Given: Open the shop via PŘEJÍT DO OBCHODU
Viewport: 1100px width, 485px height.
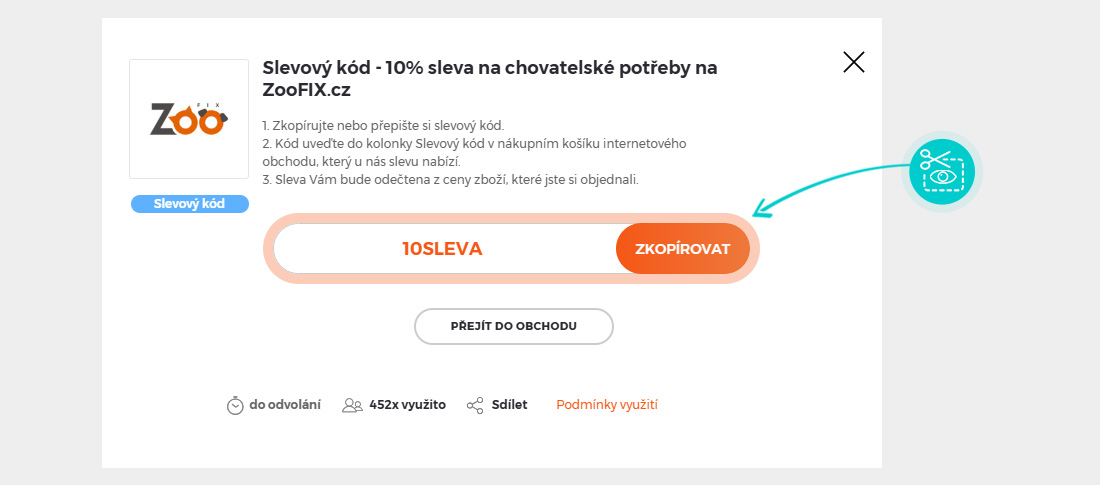Looking at the screenshot, I should coord(513,326).
